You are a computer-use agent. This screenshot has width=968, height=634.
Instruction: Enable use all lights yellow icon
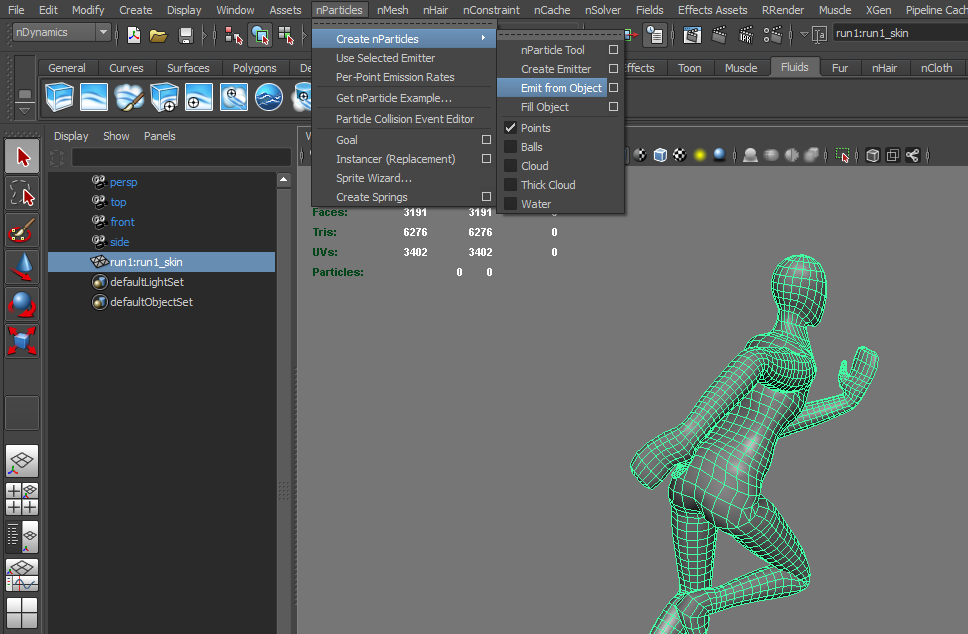tap(699, 155)
